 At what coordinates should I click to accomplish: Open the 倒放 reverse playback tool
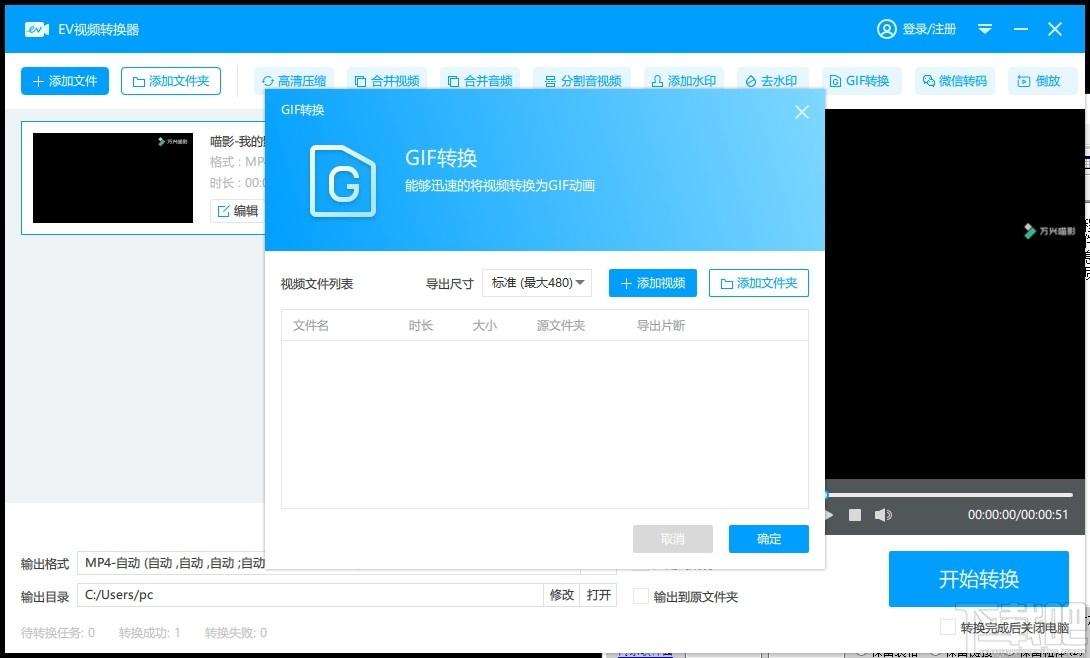[1039, 81]
